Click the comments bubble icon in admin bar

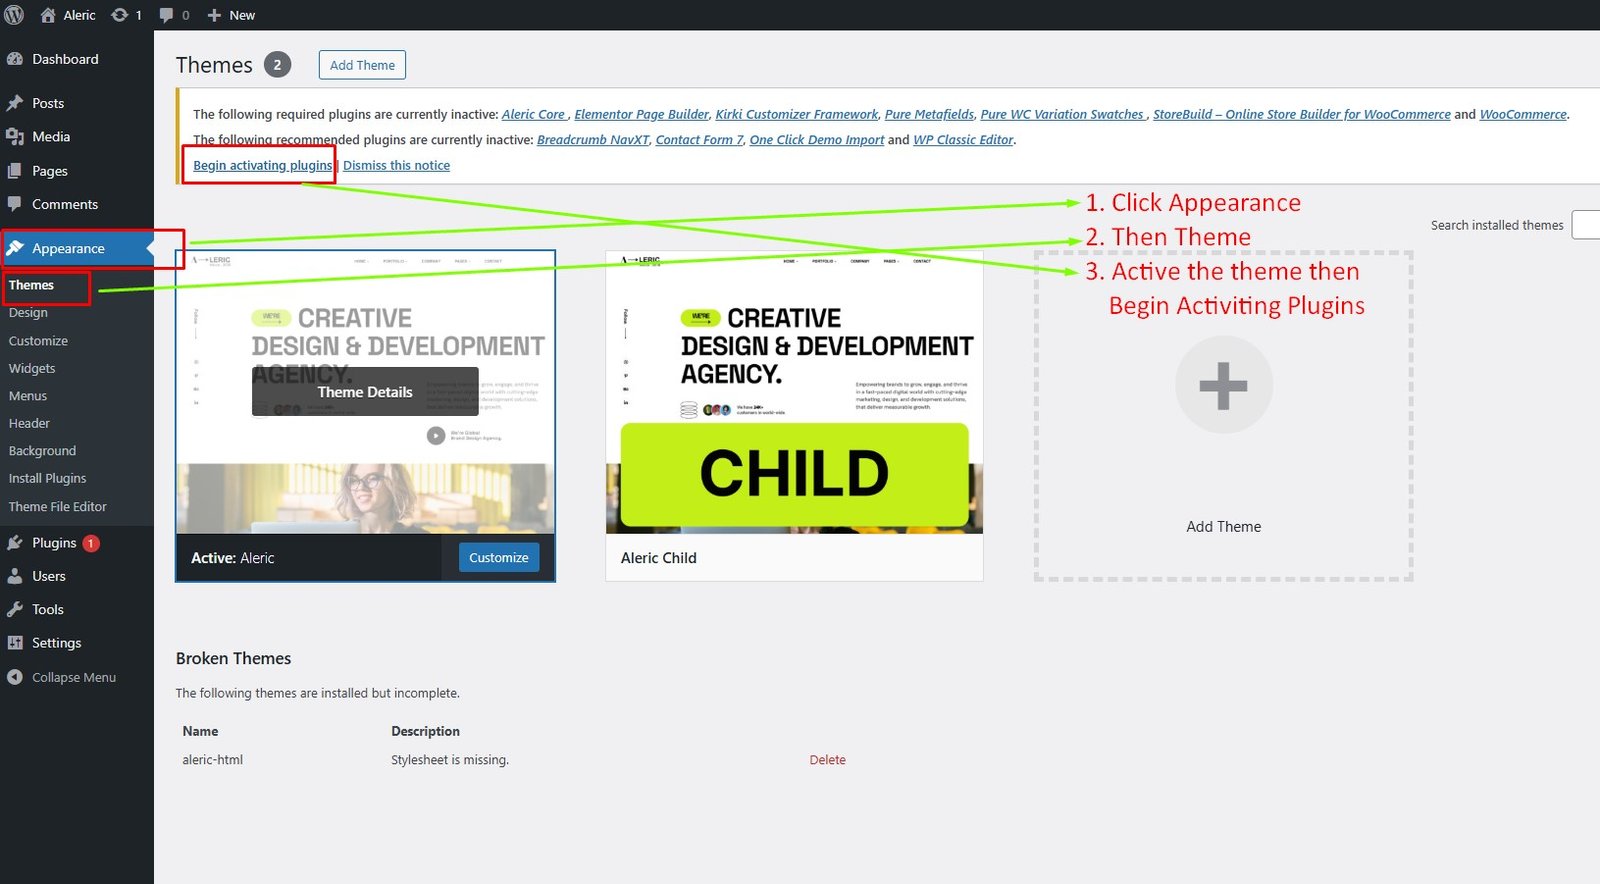coord(166,15)
